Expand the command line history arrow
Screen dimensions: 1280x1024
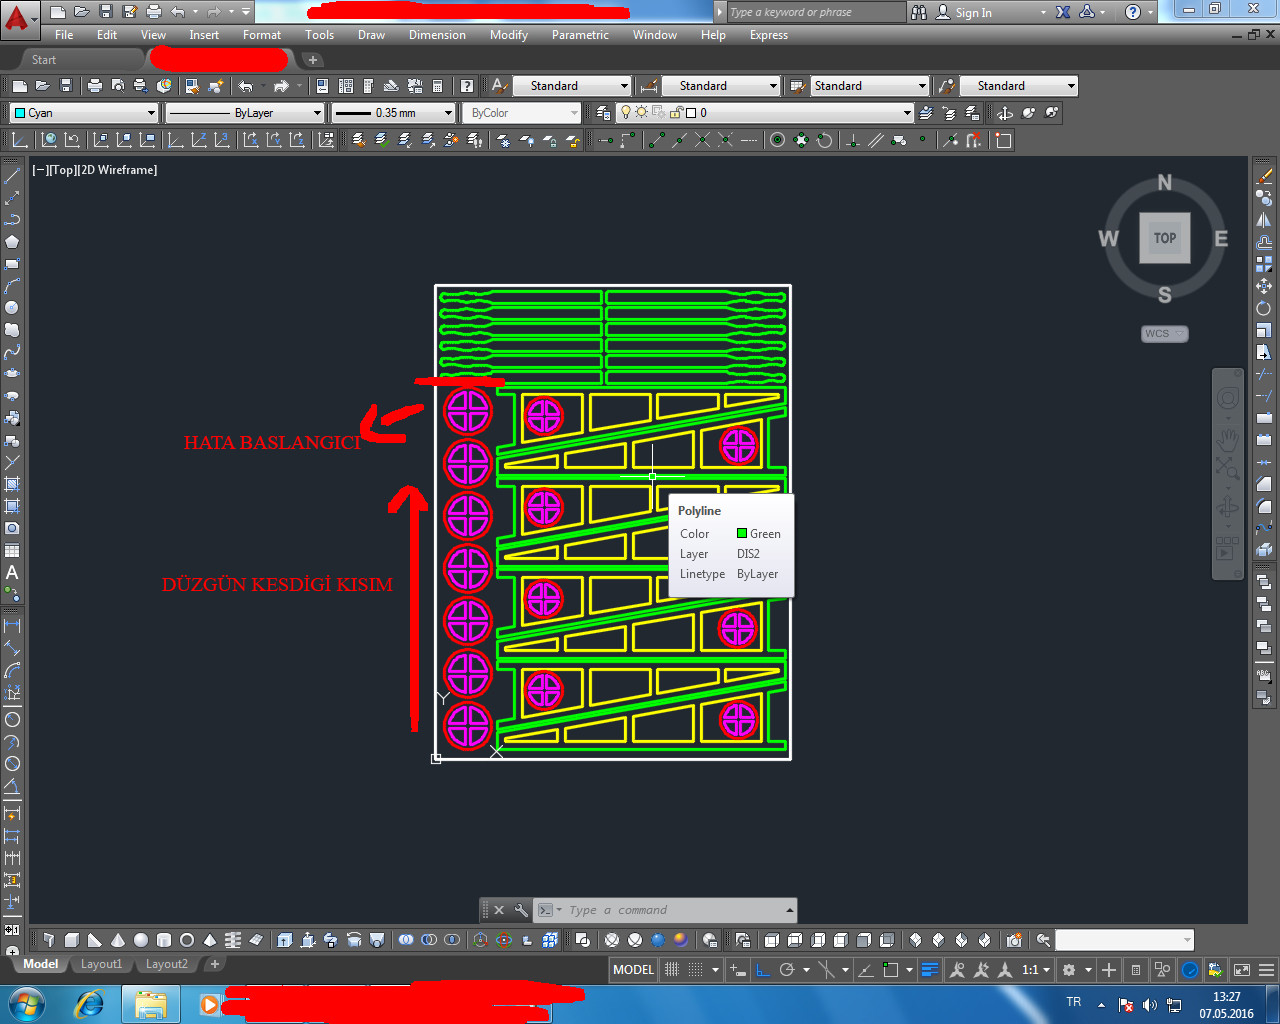click(790, 910)
